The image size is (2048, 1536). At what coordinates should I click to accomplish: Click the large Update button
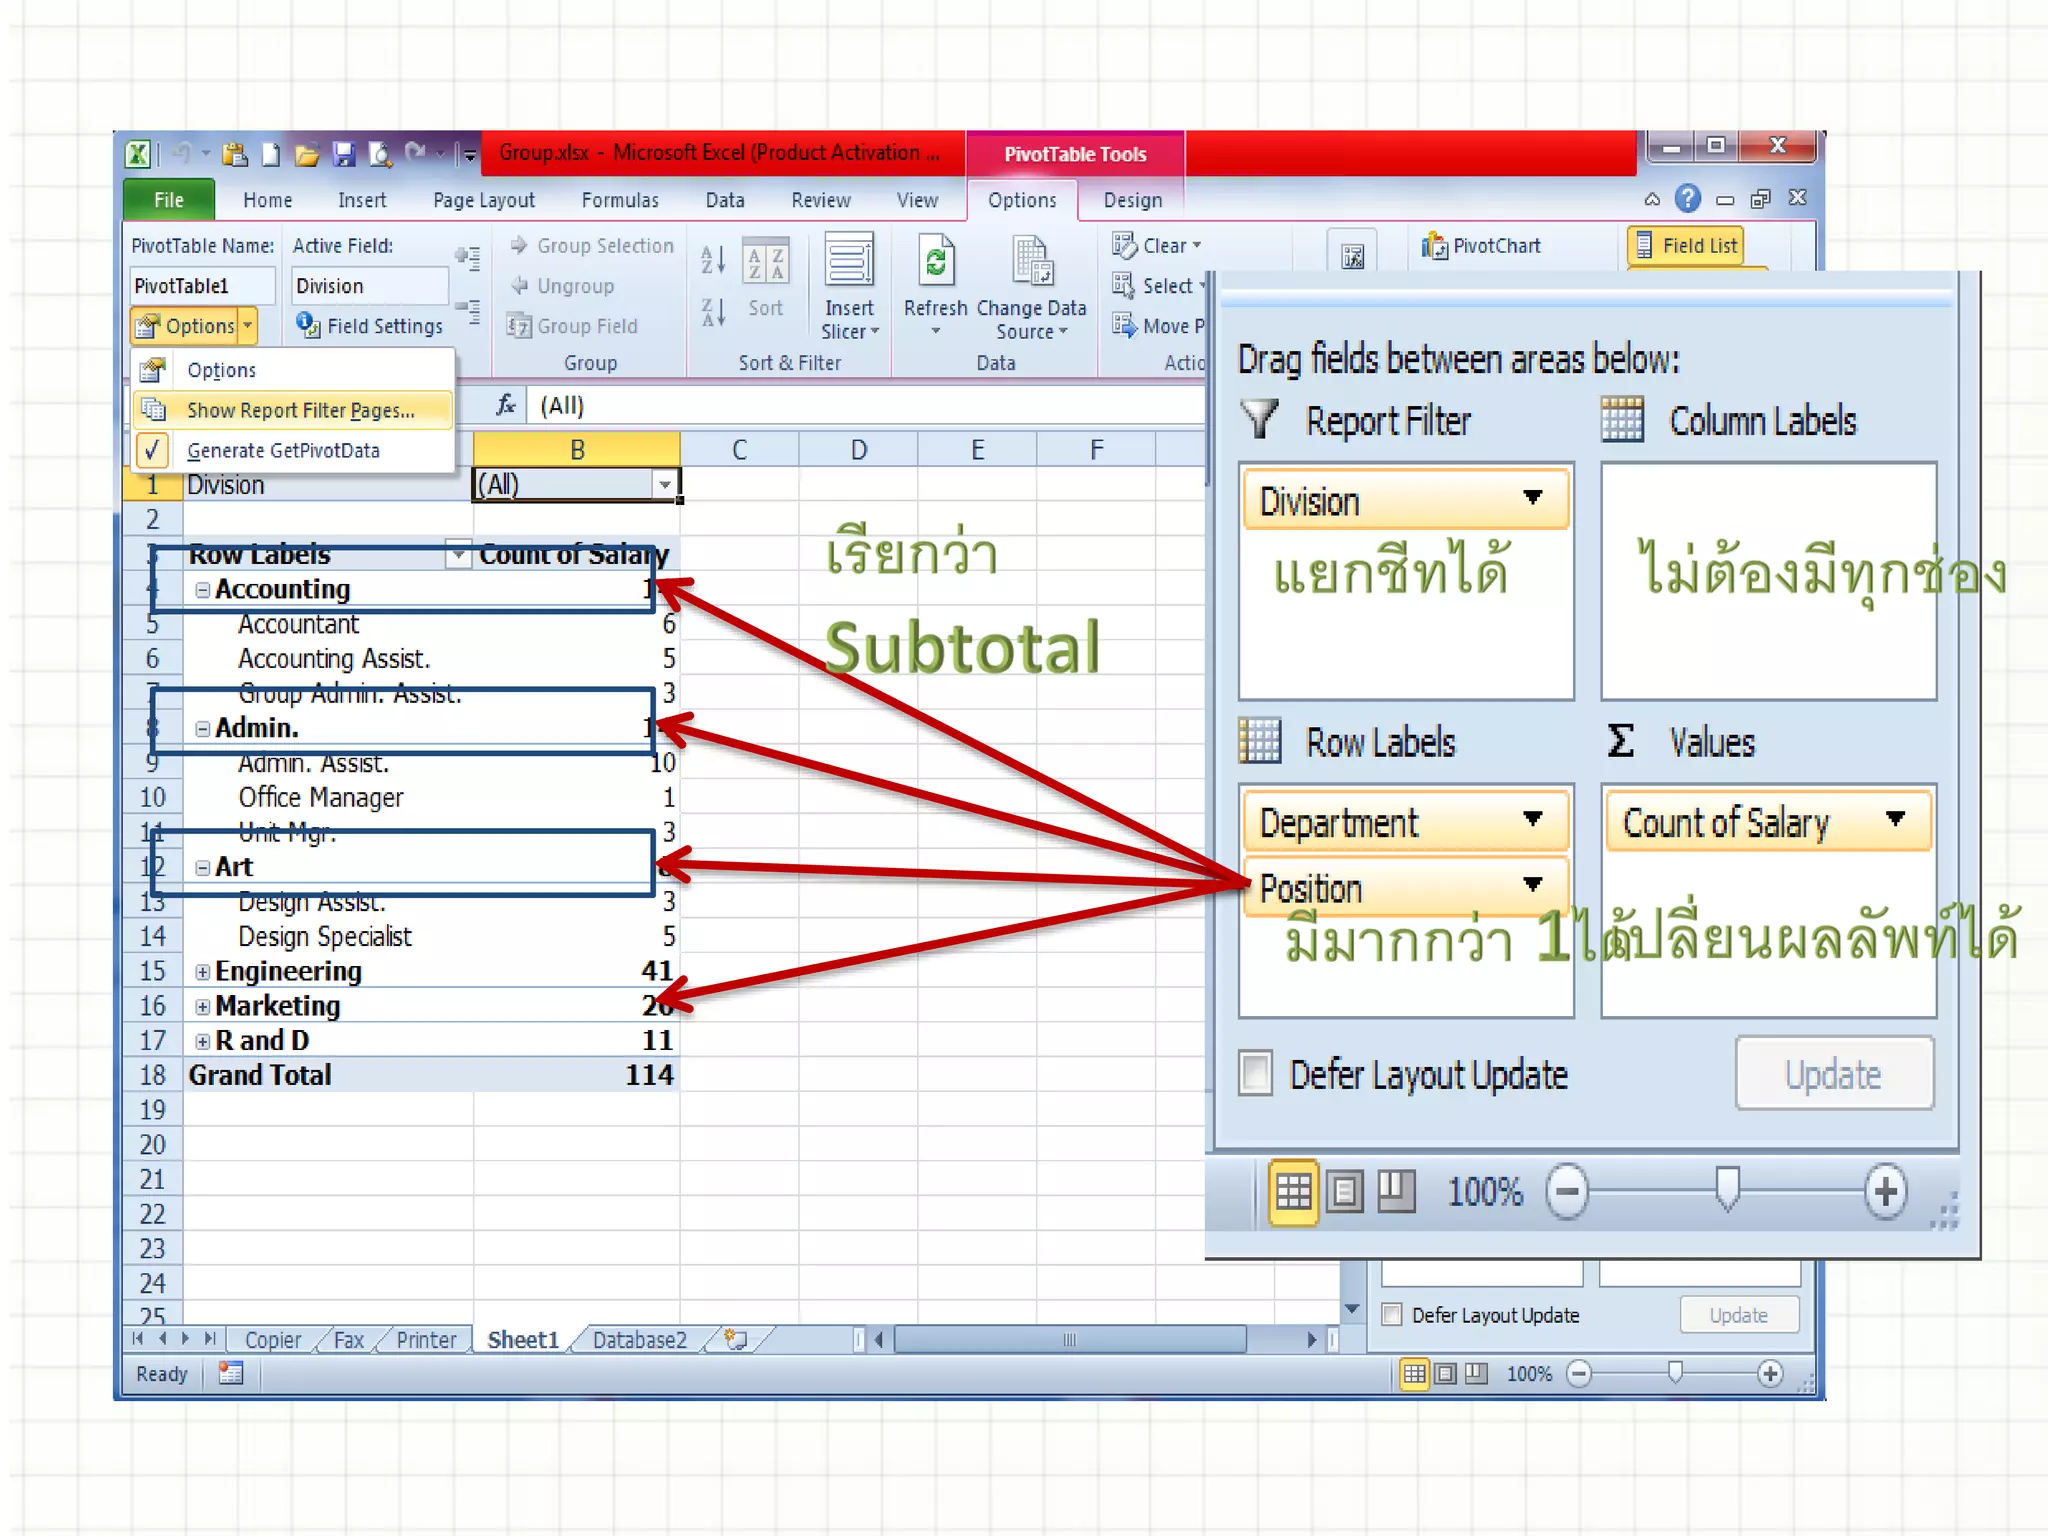[x=1833, y=1075]
